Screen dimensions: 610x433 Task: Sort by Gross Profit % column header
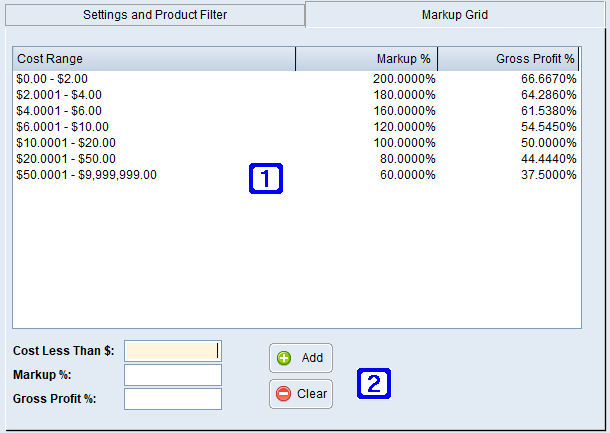pyautogui.click(x=509, y=59)
